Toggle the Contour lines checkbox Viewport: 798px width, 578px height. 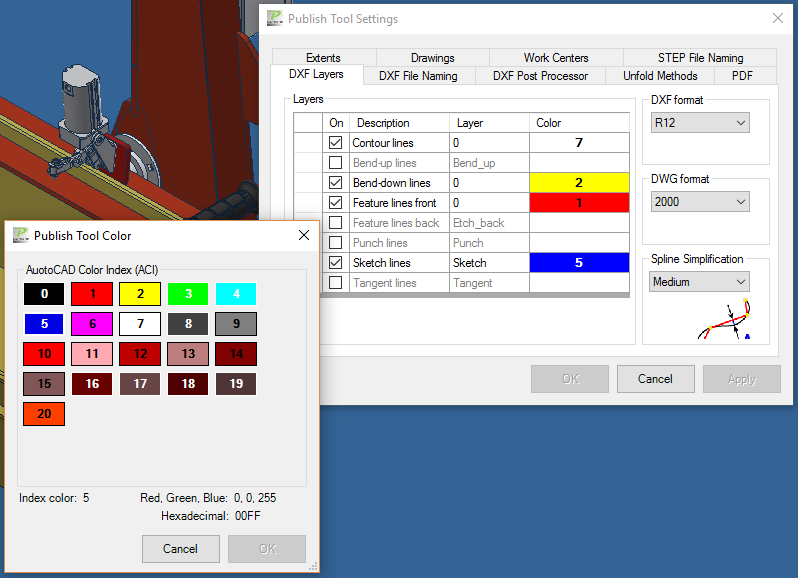click(335, 143)
